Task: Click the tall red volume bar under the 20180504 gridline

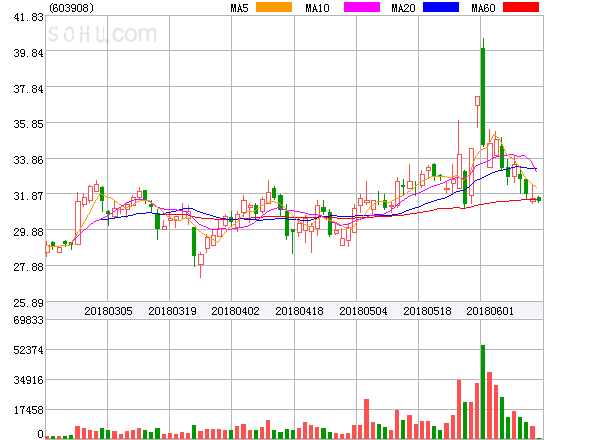Action: (367, 419)
